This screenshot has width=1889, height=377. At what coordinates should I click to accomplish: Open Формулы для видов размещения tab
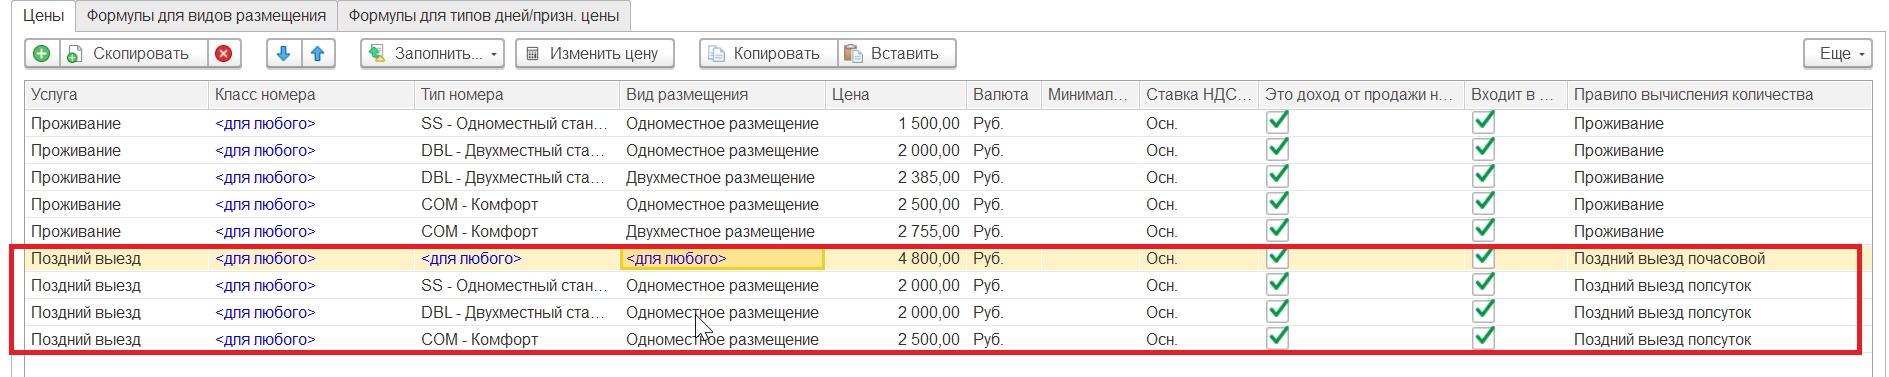point(206,15)
